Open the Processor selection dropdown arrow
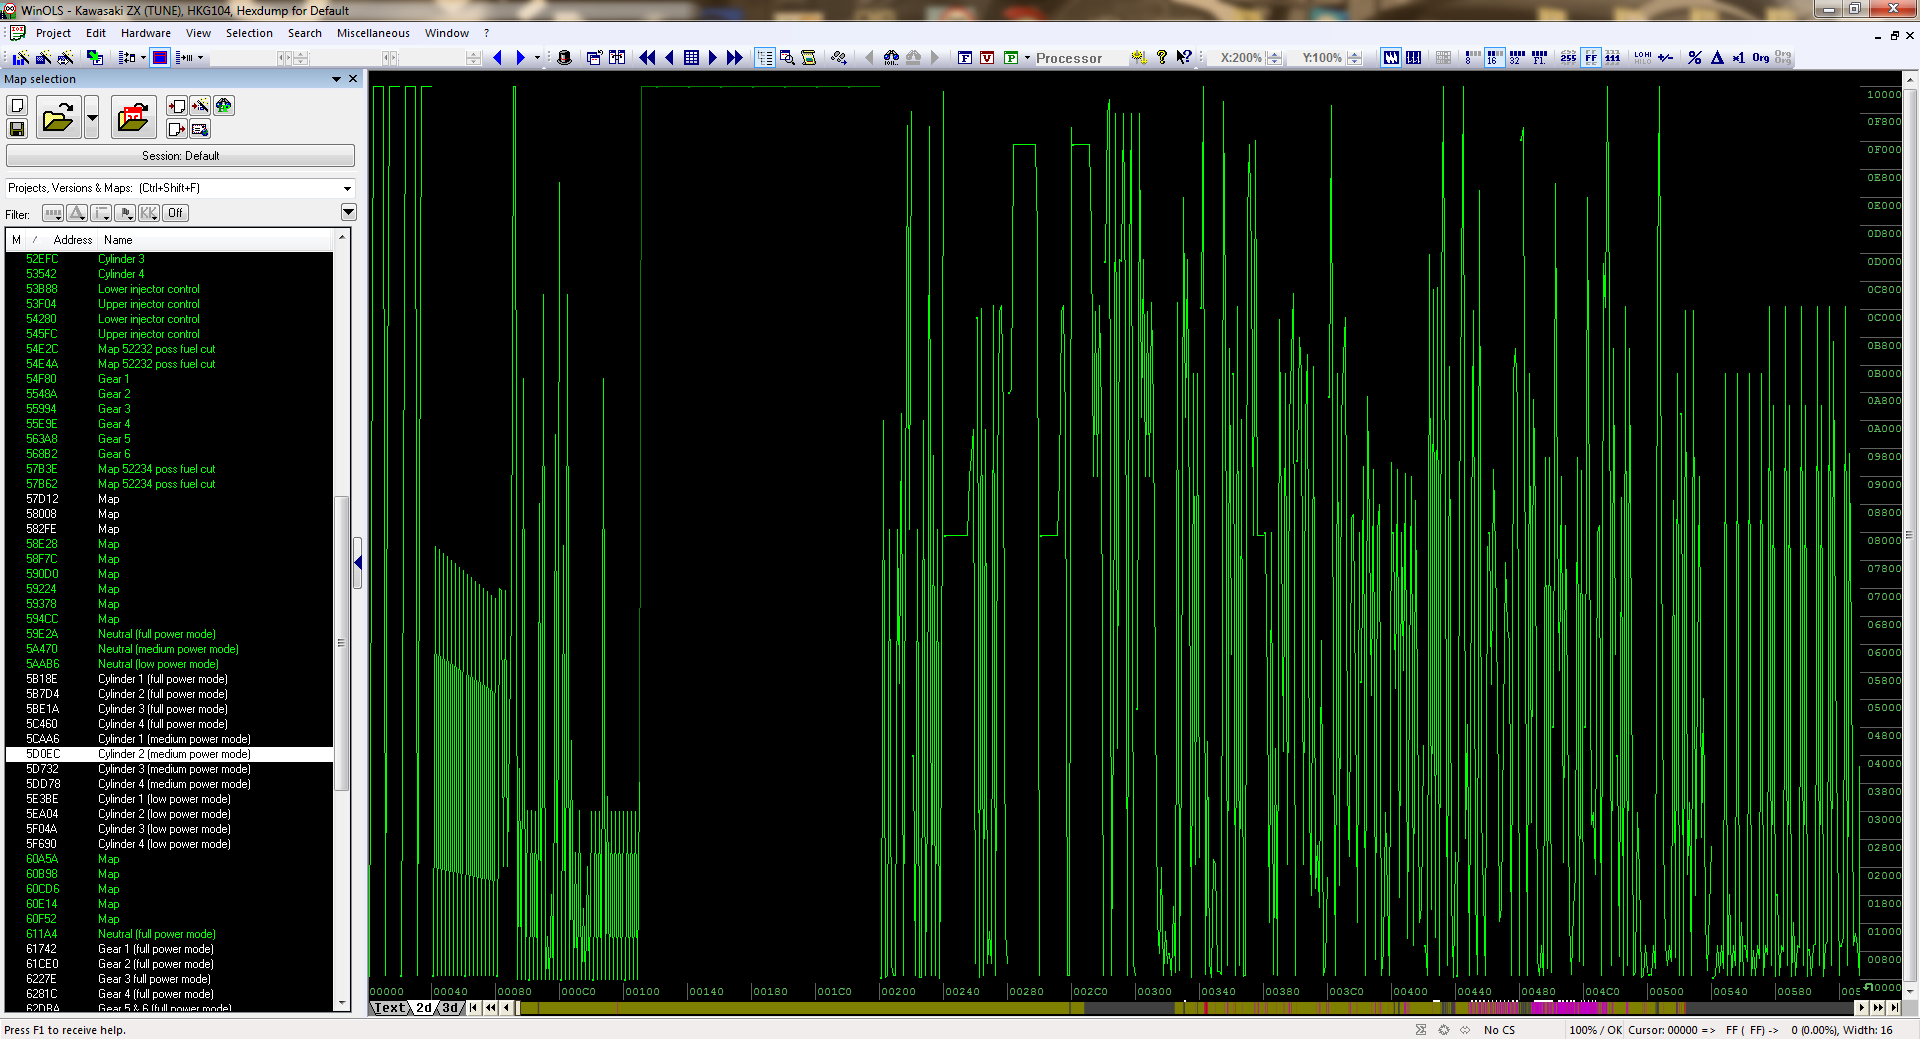 pyautogui.click(x=1027, y=58)
